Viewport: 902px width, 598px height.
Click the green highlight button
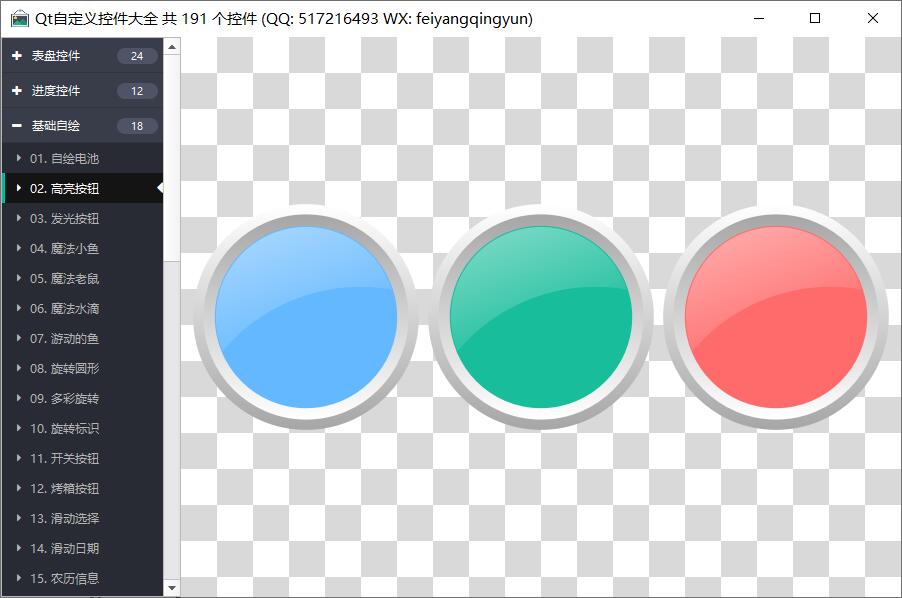(541, 317)
